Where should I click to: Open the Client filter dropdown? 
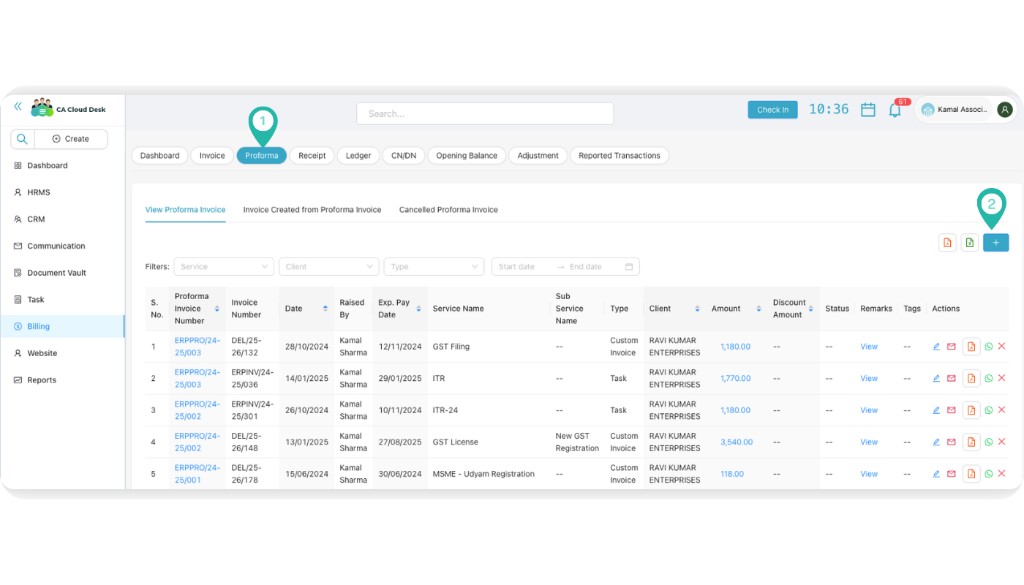pos(327,266)
